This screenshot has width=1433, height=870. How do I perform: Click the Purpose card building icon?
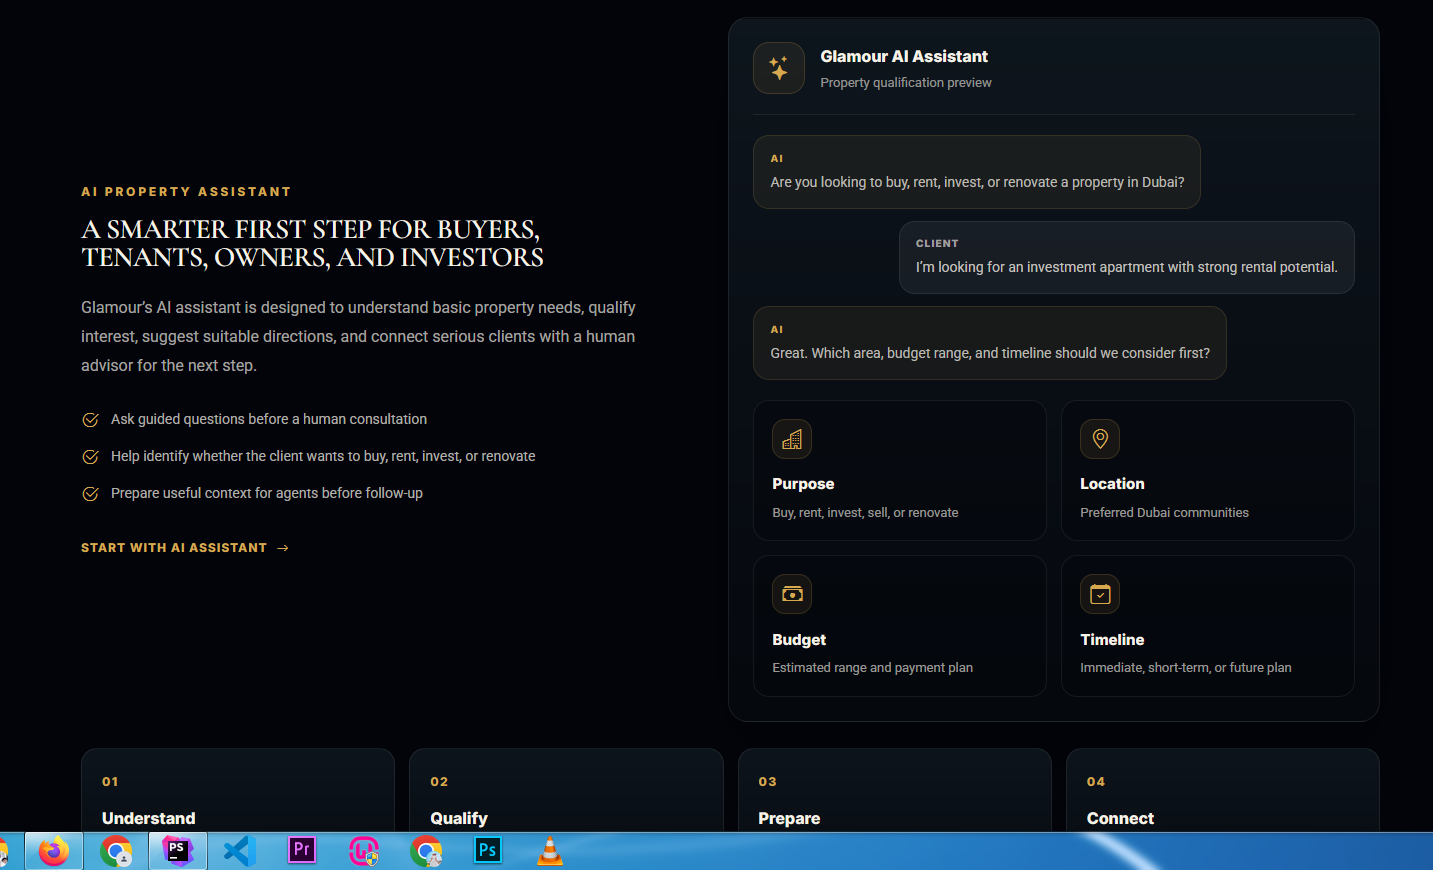tap(792, 439)
